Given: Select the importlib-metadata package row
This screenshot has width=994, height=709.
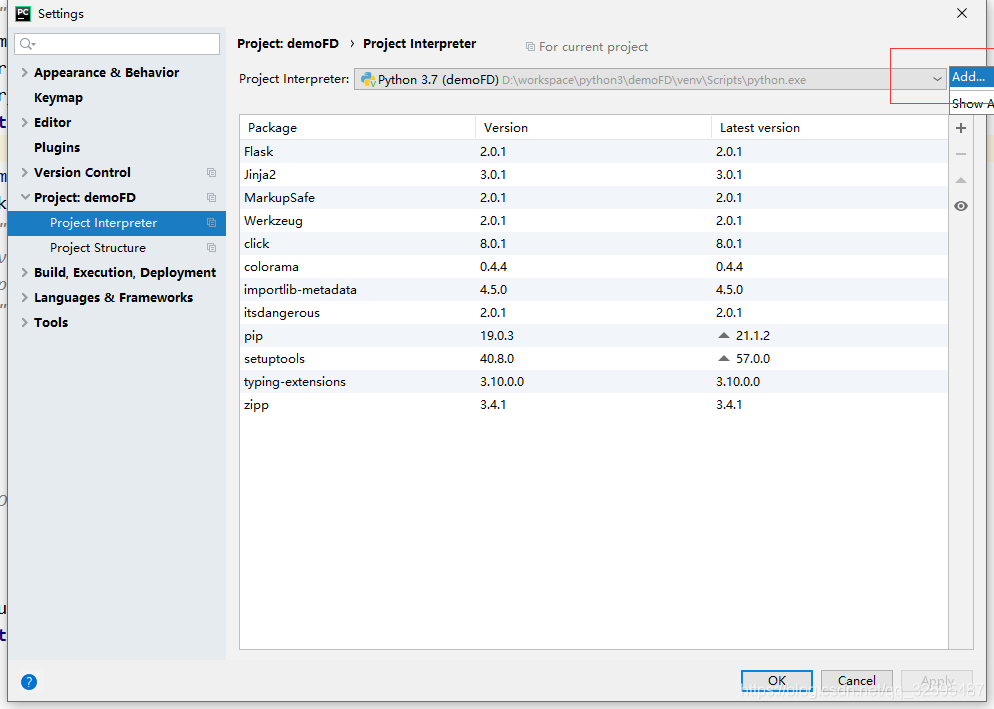Looking at the screenshot, I should pos(594,290).
